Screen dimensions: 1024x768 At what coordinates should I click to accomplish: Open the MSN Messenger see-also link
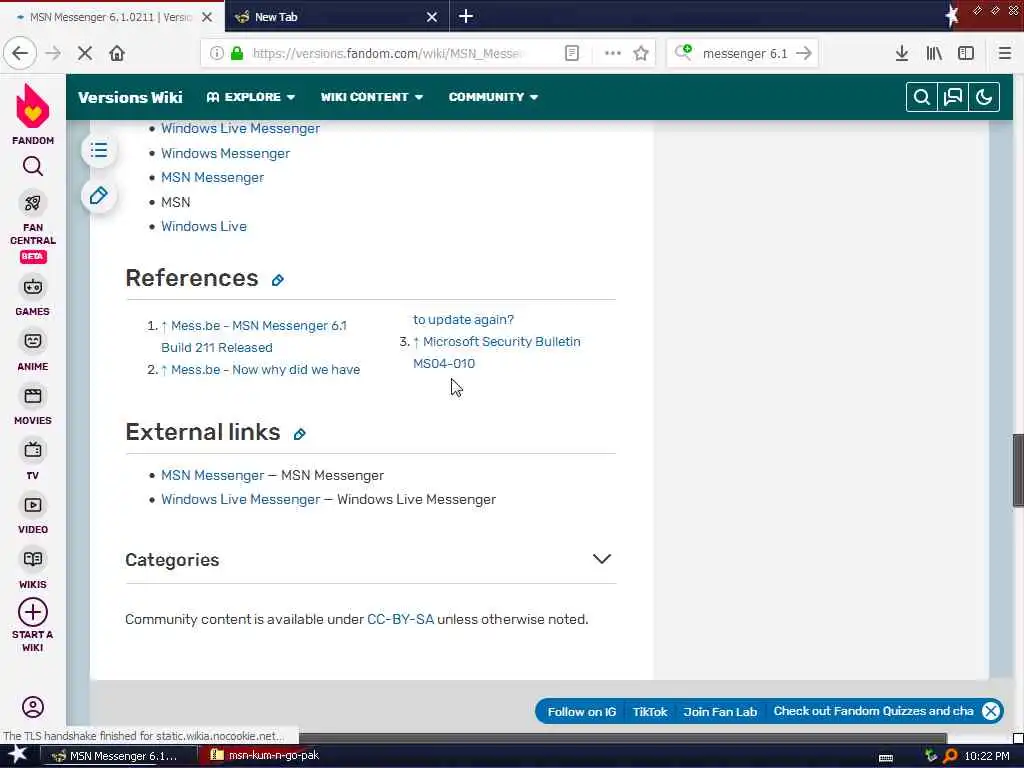(212, 178)
